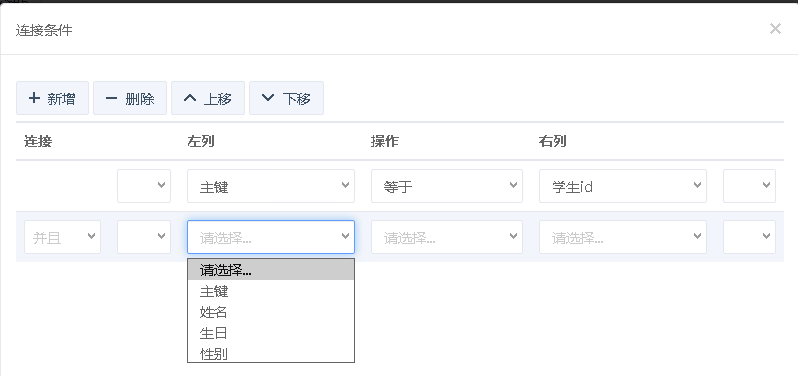
Task: Click the 左列 column header
Action: [201, 141]
